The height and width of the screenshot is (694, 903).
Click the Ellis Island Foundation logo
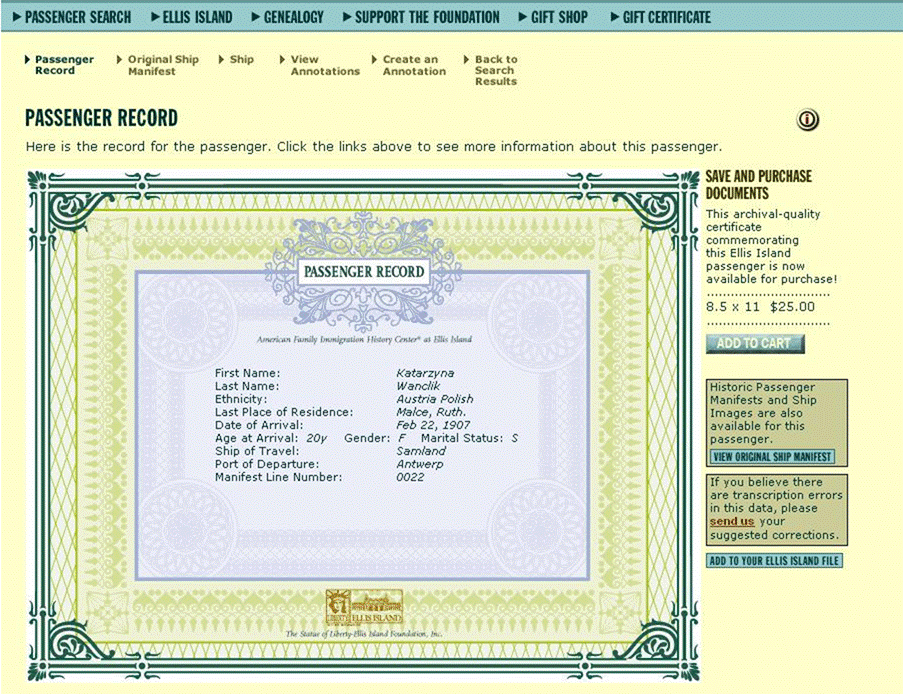coord(364,607)
